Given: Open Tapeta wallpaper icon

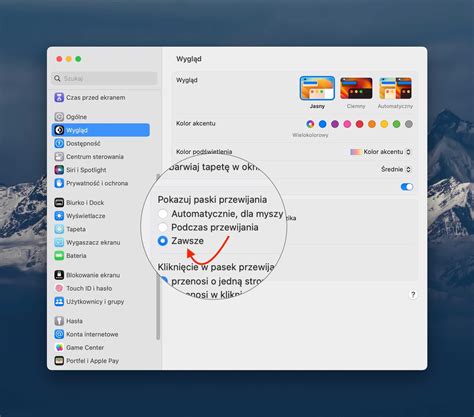Looking at the screenshot, I should pyautogui.click(x=59, y=229).
